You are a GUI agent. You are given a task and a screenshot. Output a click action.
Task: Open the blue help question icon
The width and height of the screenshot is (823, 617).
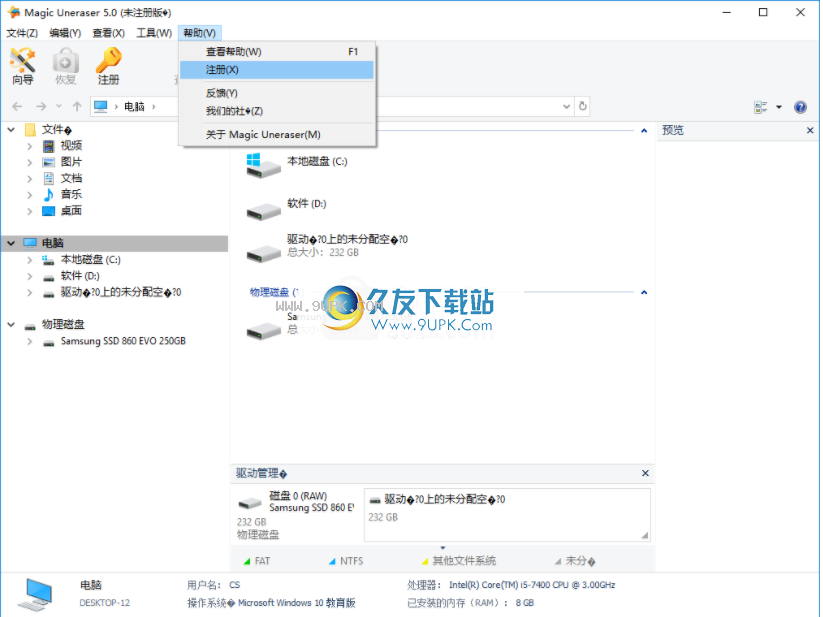coord(800,107)
